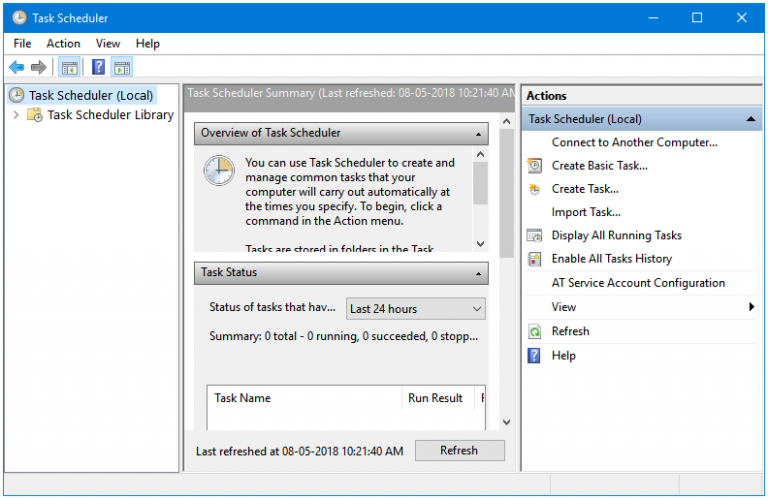The image size is (768, 499).
Task: Minimize the Task Scheduler window
Action: tap(653, 18)
